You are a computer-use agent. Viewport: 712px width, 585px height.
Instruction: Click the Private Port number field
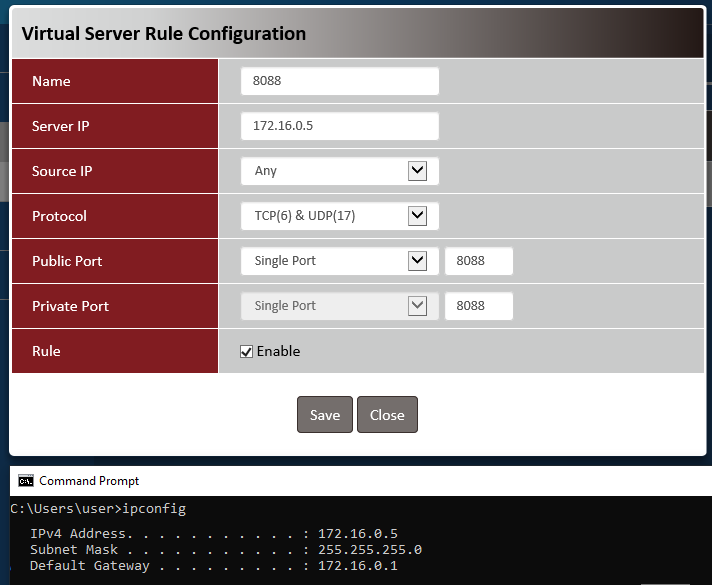click(478, 306)
